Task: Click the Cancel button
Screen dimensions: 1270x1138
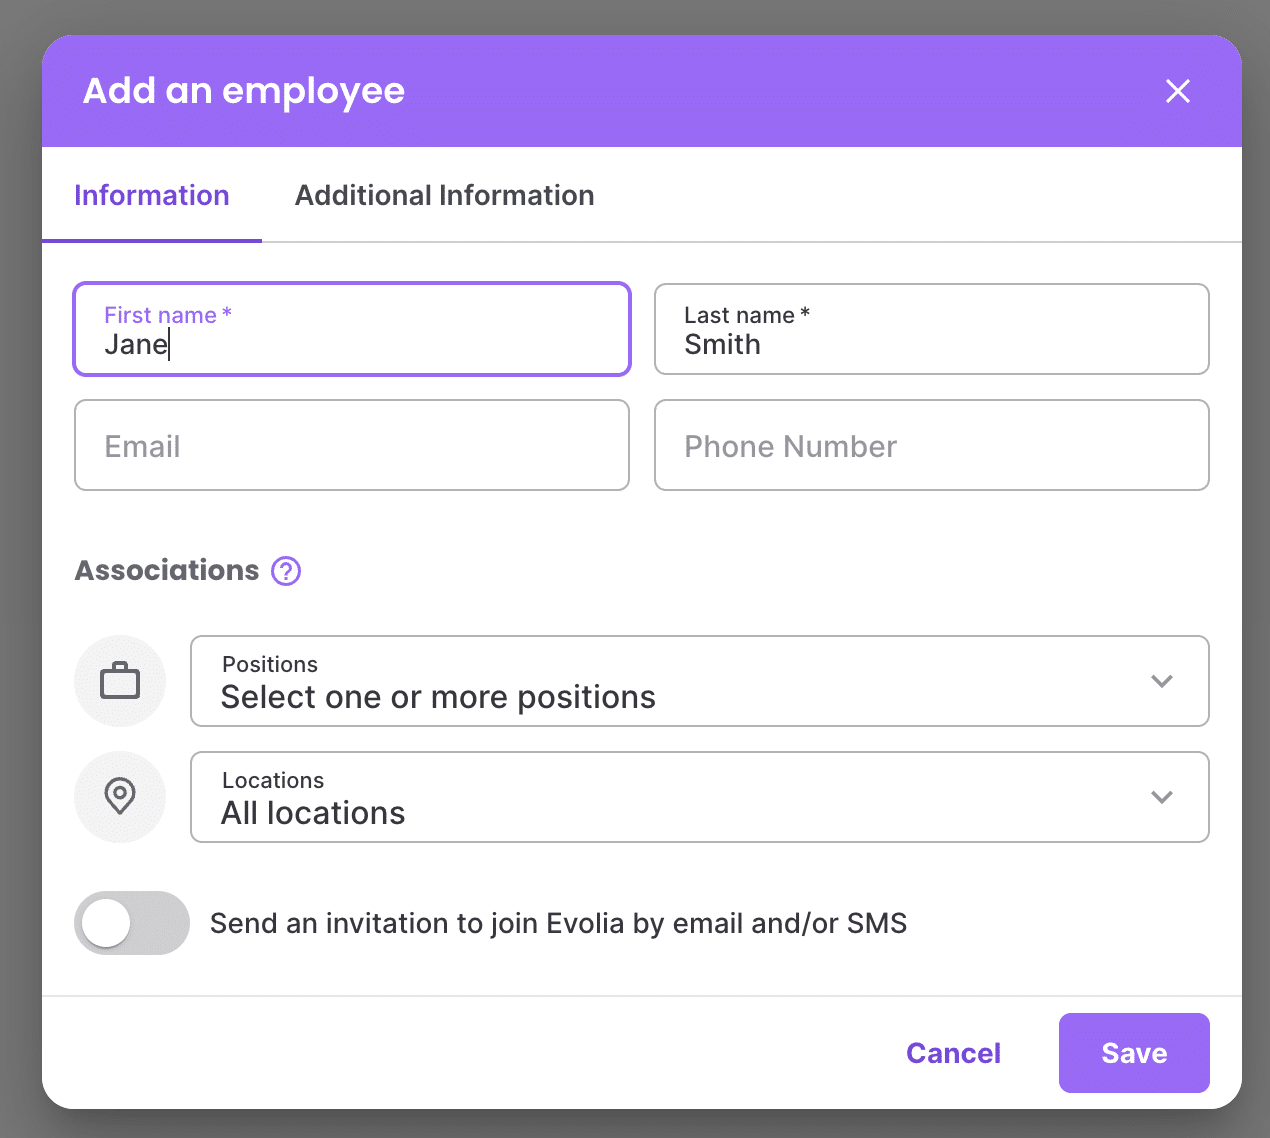Action: 952,1052
